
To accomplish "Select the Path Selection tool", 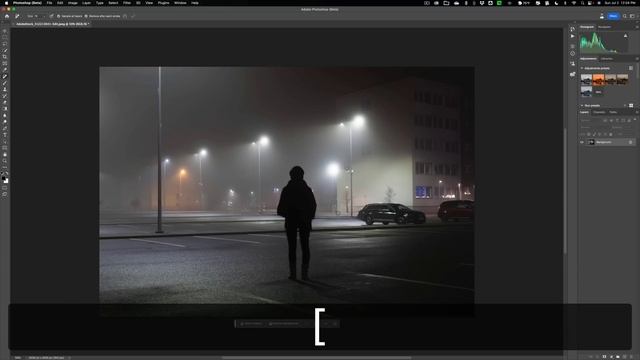I will [5, 141].
